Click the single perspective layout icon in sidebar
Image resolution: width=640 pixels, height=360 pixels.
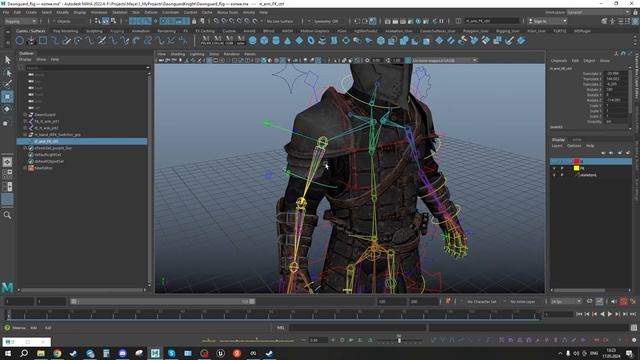coord(7,162)
